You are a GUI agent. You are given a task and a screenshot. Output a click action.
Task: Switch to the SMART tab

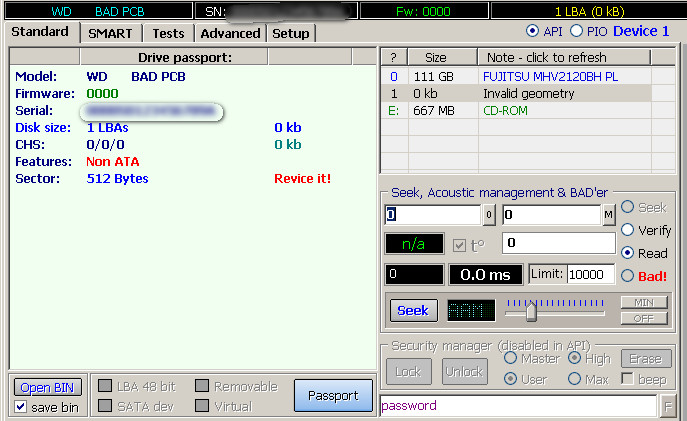point(110,33)
